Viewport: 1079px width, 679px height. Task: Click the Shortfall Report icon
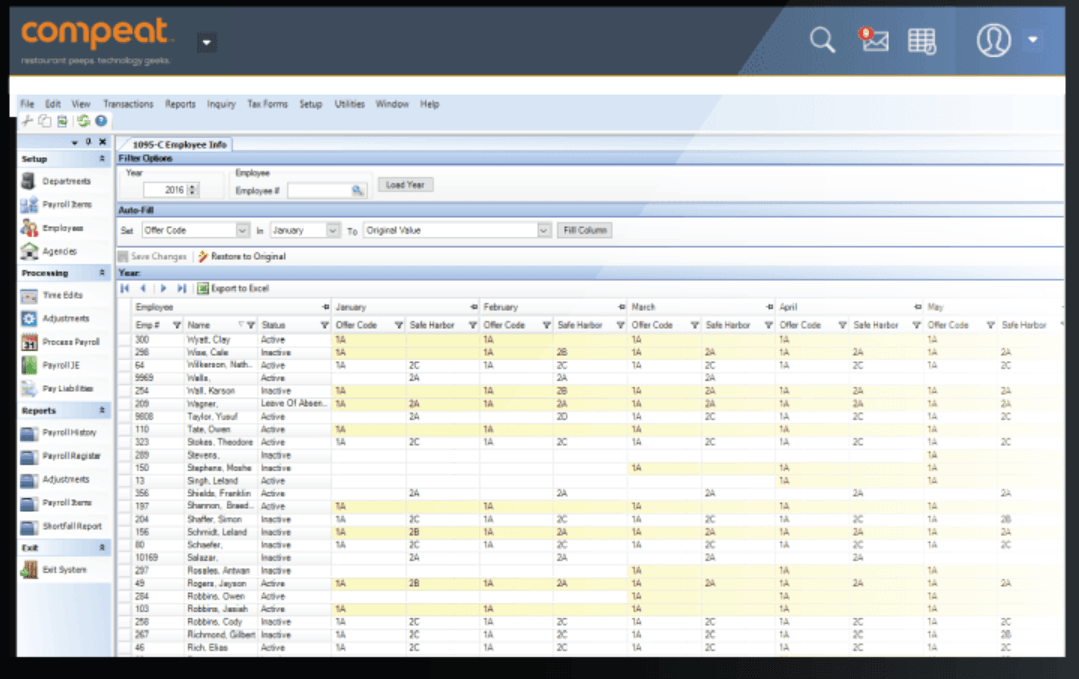[28, 526]
